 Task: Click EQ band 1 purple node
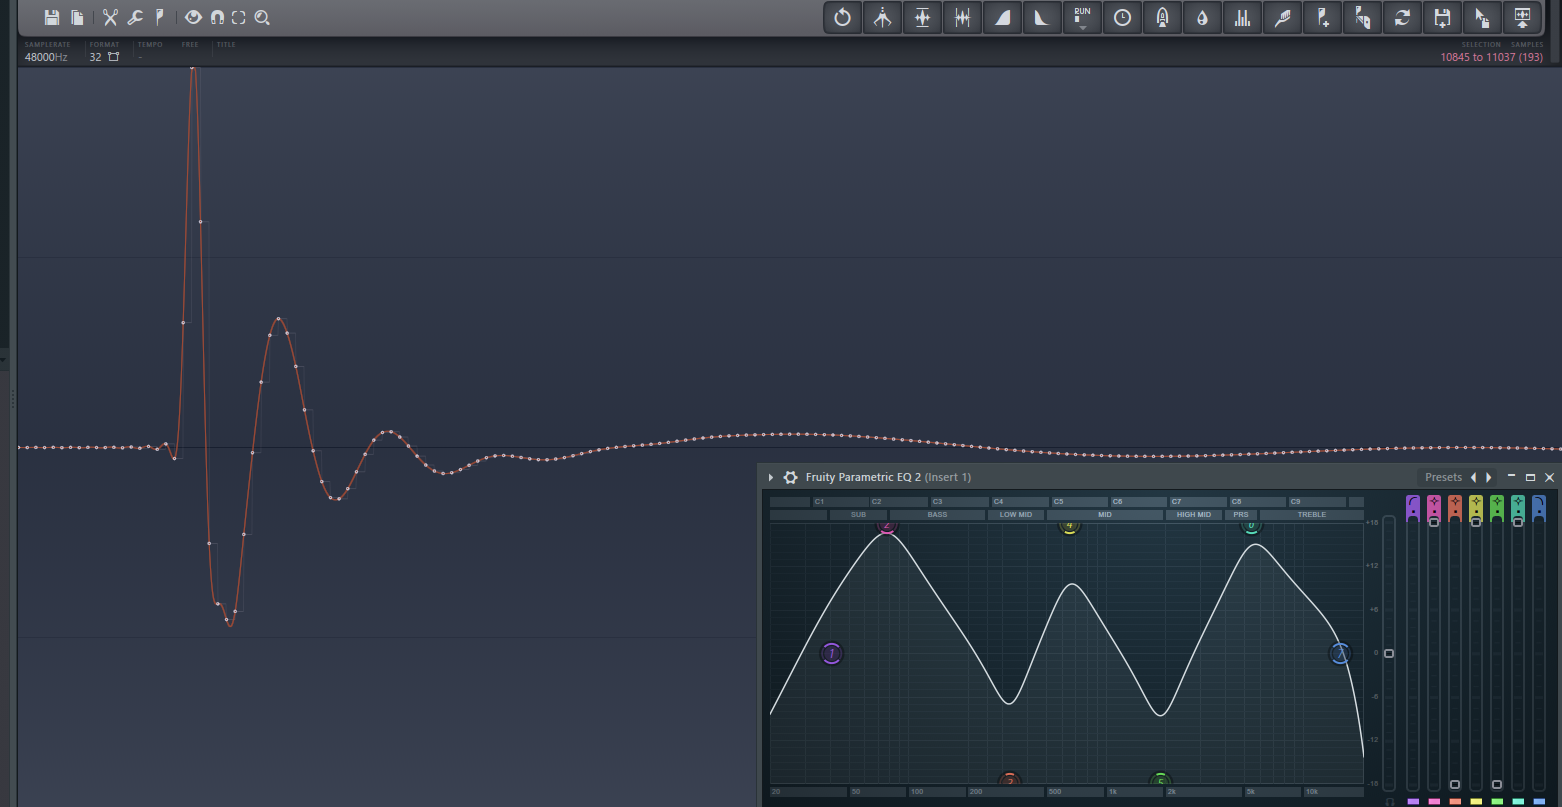831,654
